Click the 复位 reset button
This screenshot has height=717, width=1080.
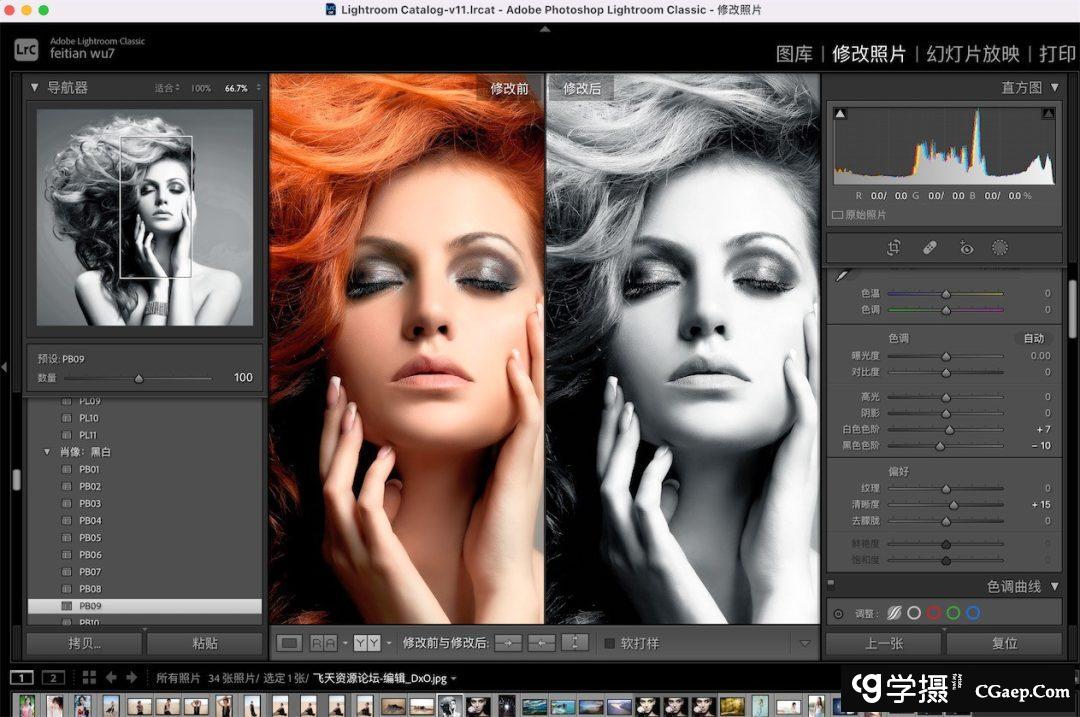click(1004, 643)
